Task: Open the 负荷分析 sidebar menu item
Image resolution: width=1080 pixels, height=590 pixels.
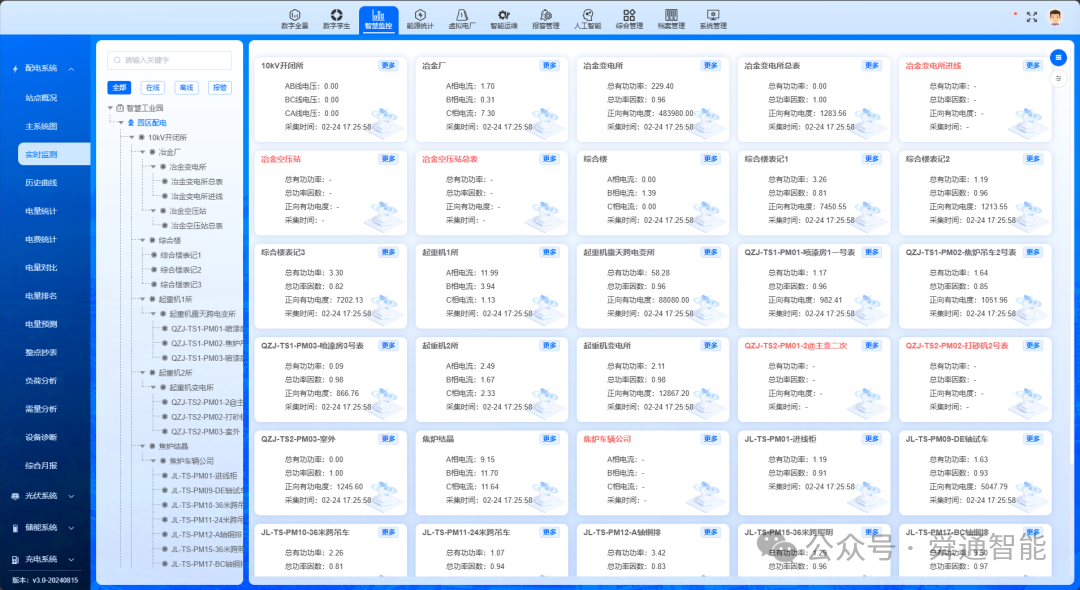Action: pyautogui.click(x=41, y=381)
